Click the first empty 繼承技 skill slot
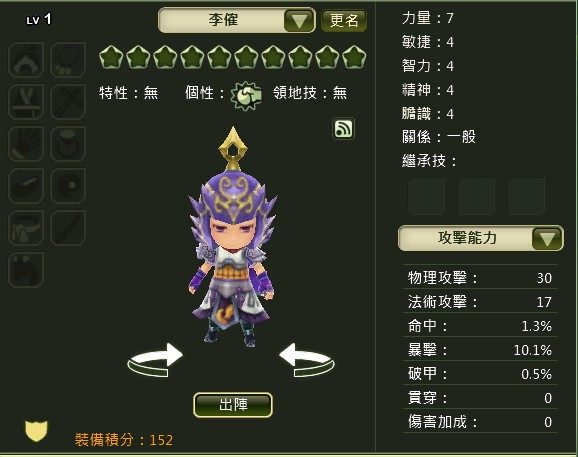 coord(426,196)
